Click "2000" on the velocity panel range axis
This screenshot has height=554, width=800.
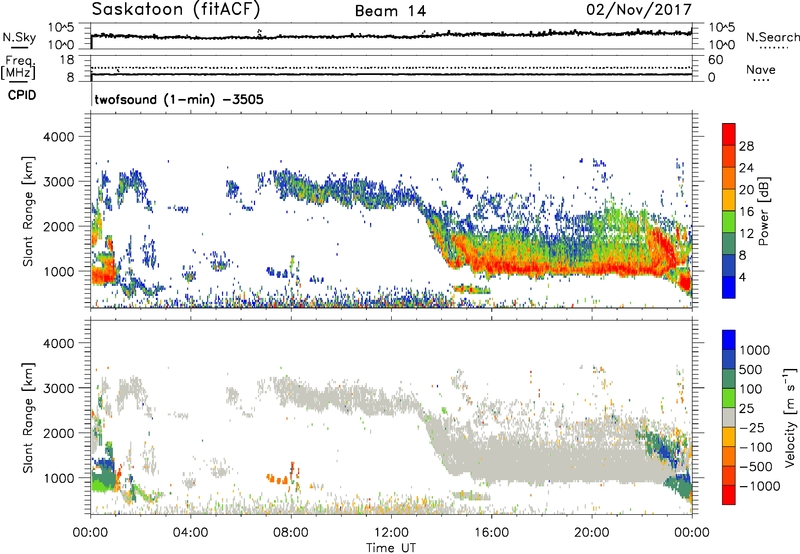(58, 433)
